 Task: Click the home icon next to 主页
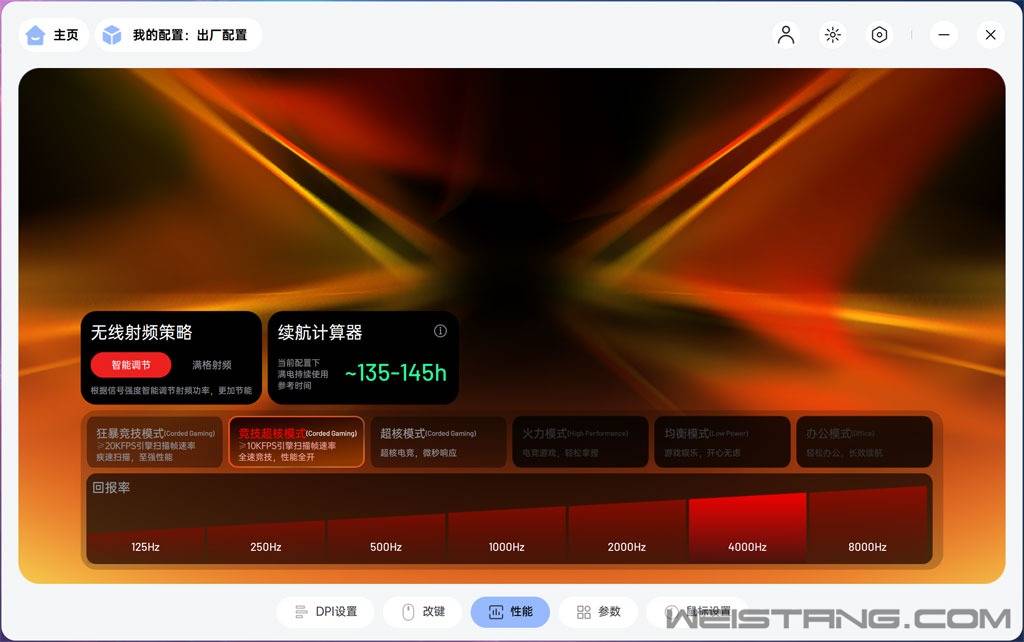[x=33, y=34]
